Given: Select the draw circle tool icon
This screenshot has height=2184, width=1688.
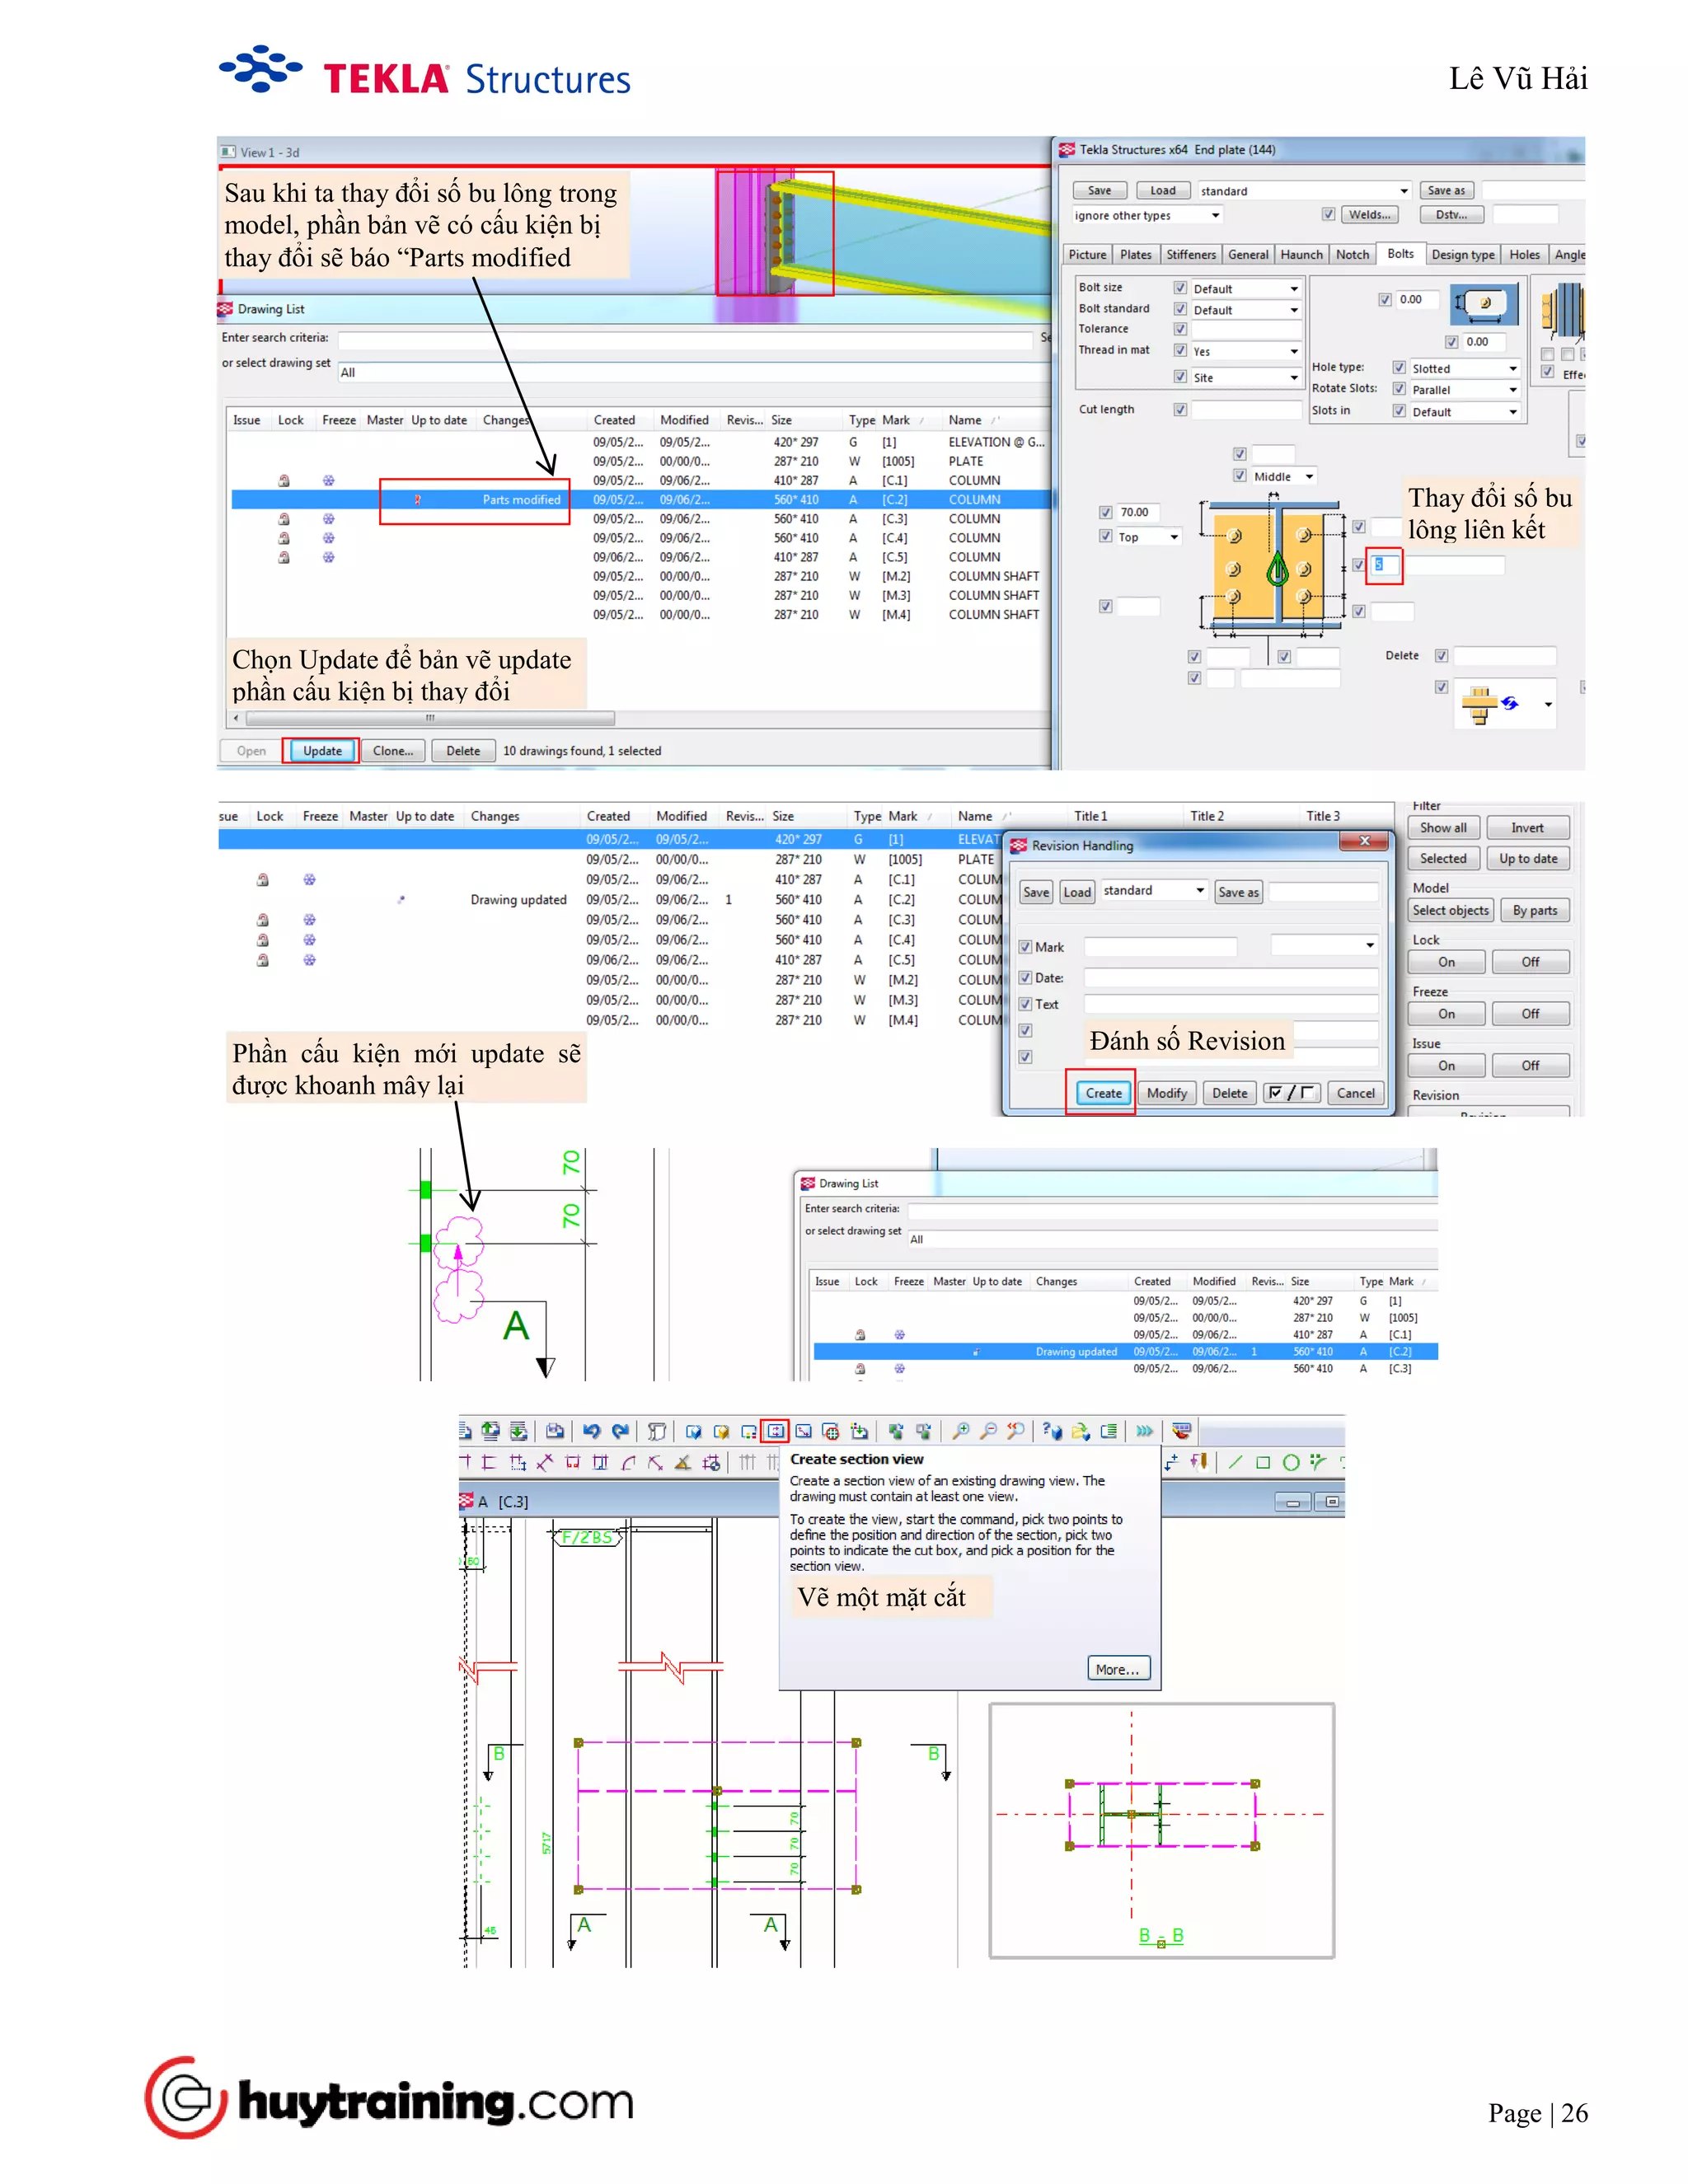Looking at the screenshot, I should click(1291, 1463).
